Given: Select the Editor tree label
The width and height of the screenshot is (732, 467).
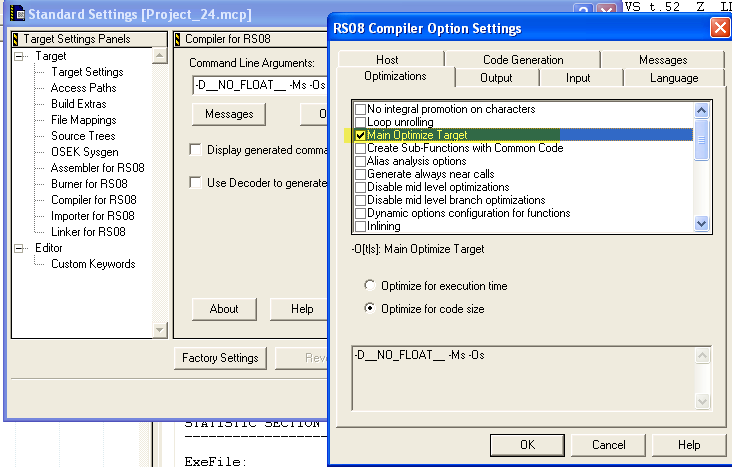Looking at the screenshot, I should [x=49, y=248].
